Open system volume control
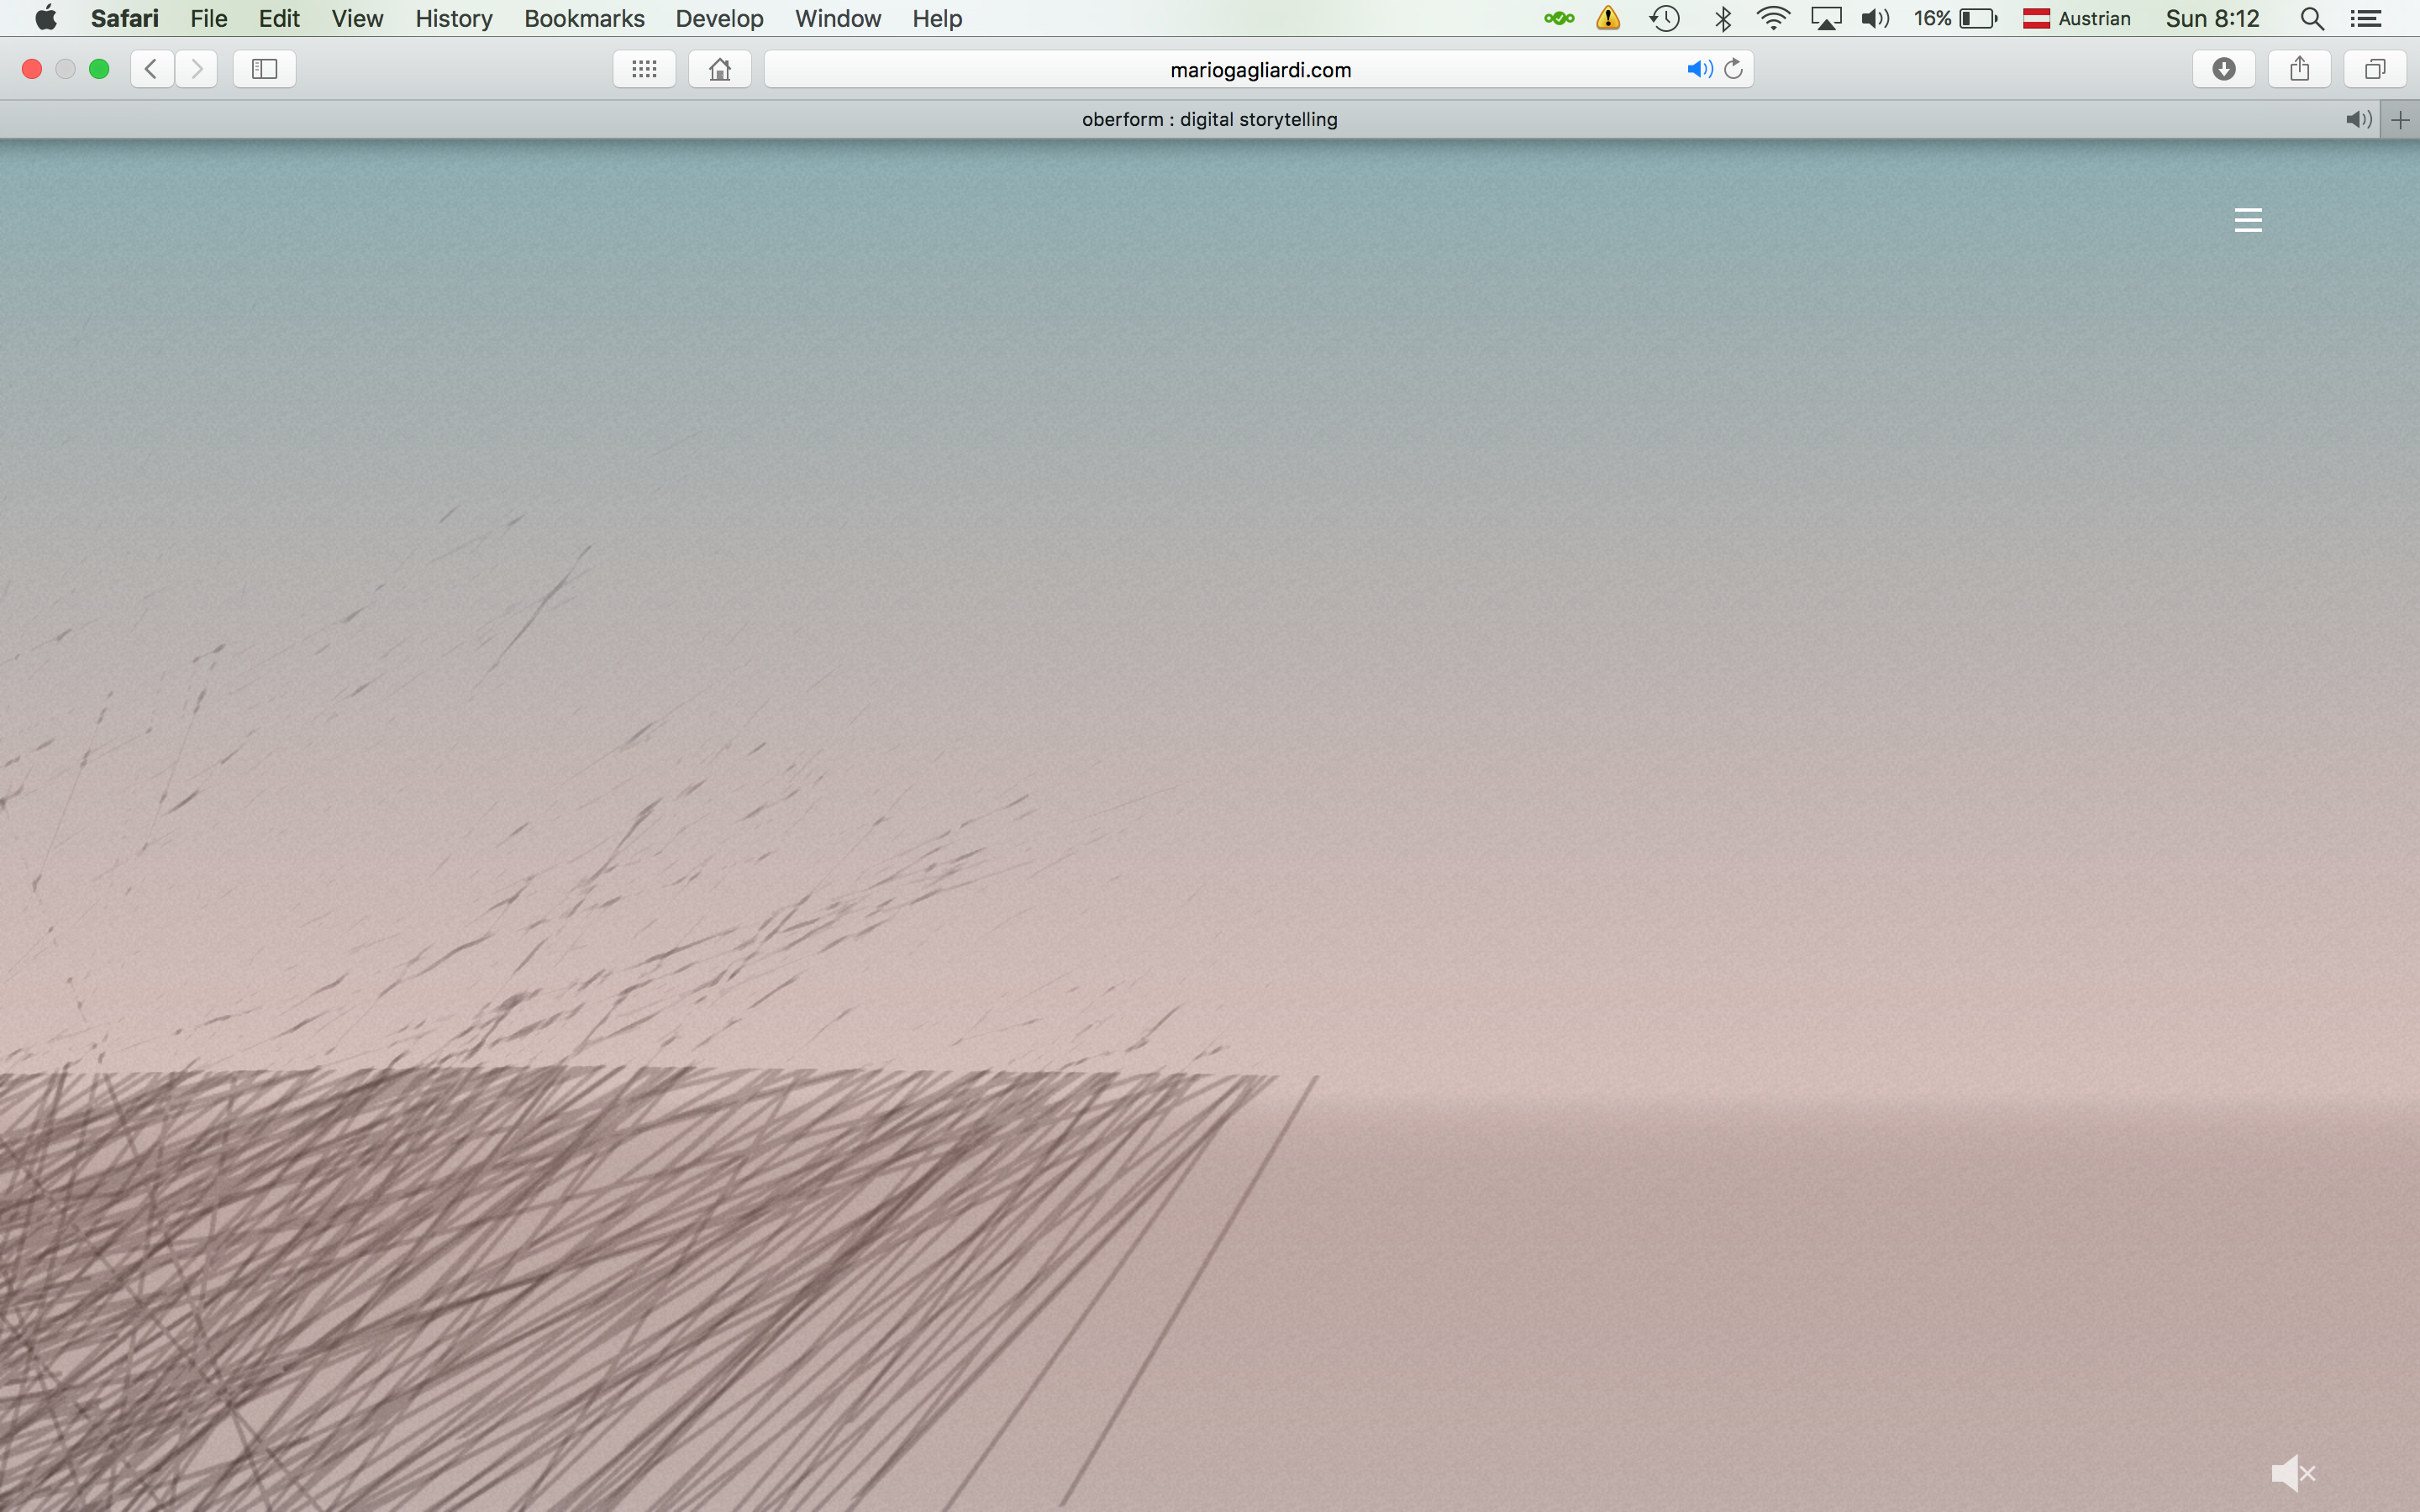The height and width of the screenshot is (1512, 2420). tap(1875, 18)
